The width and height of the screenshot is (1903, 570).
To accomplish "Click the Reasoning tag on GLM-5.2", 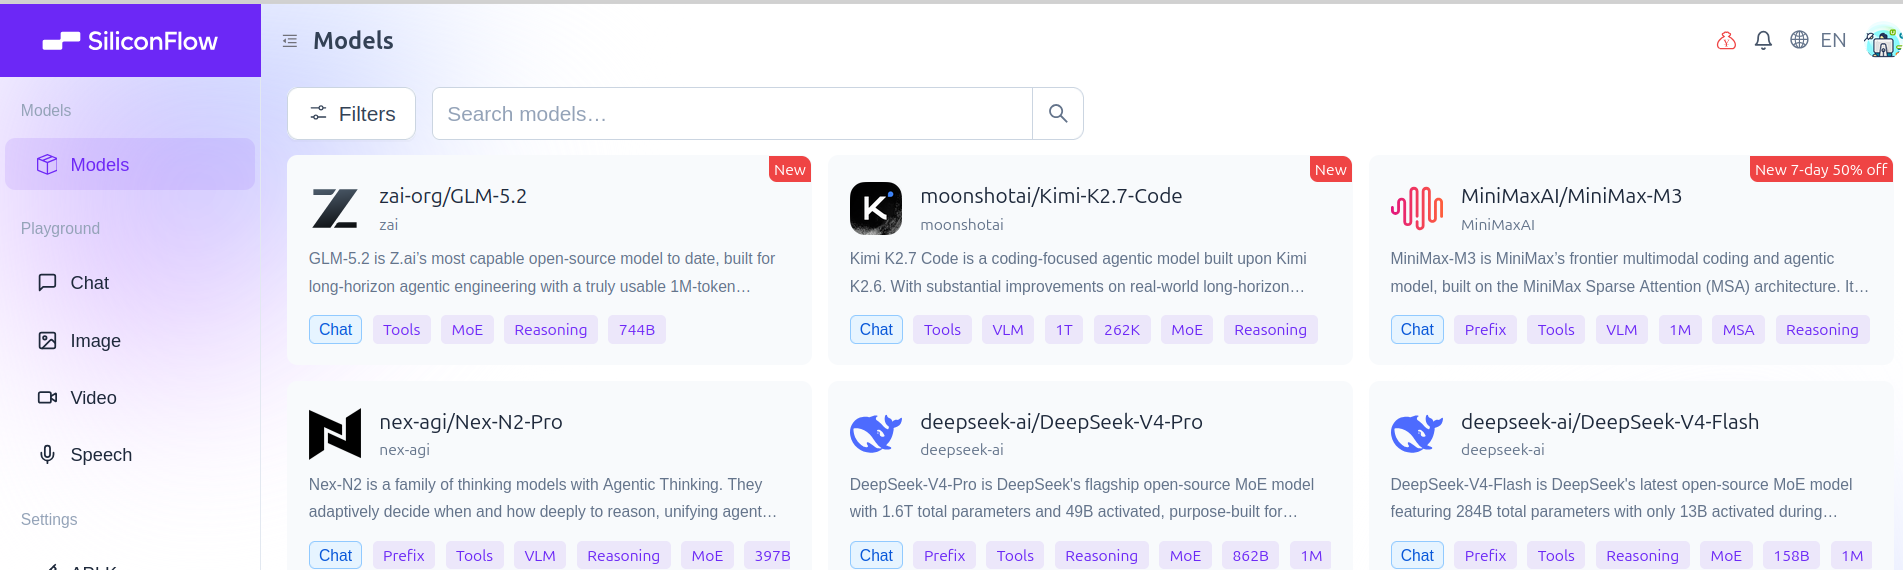I will (551, 330).
